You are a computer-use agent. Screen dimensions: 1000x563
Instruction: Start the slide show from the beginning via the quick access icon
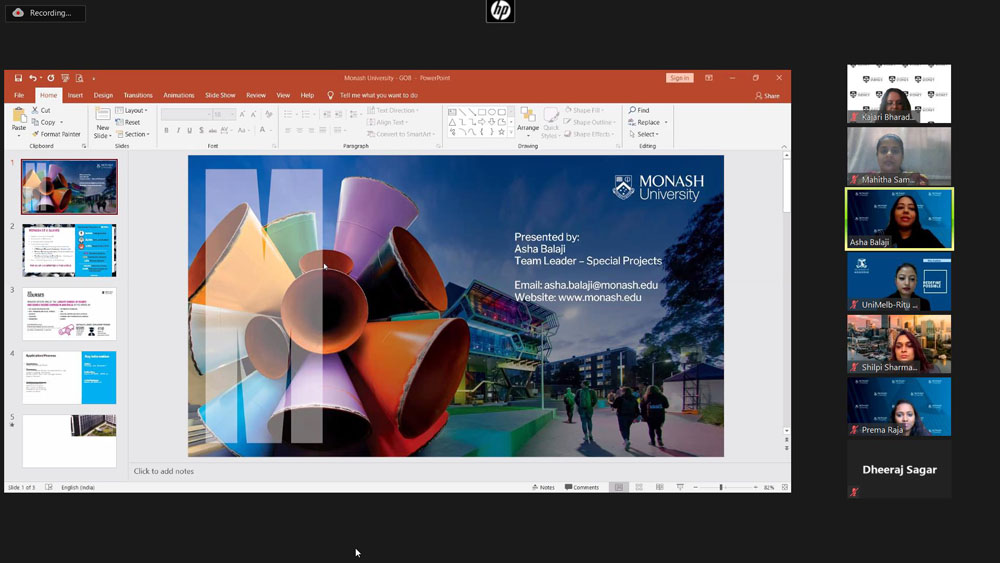pos(65,78)
